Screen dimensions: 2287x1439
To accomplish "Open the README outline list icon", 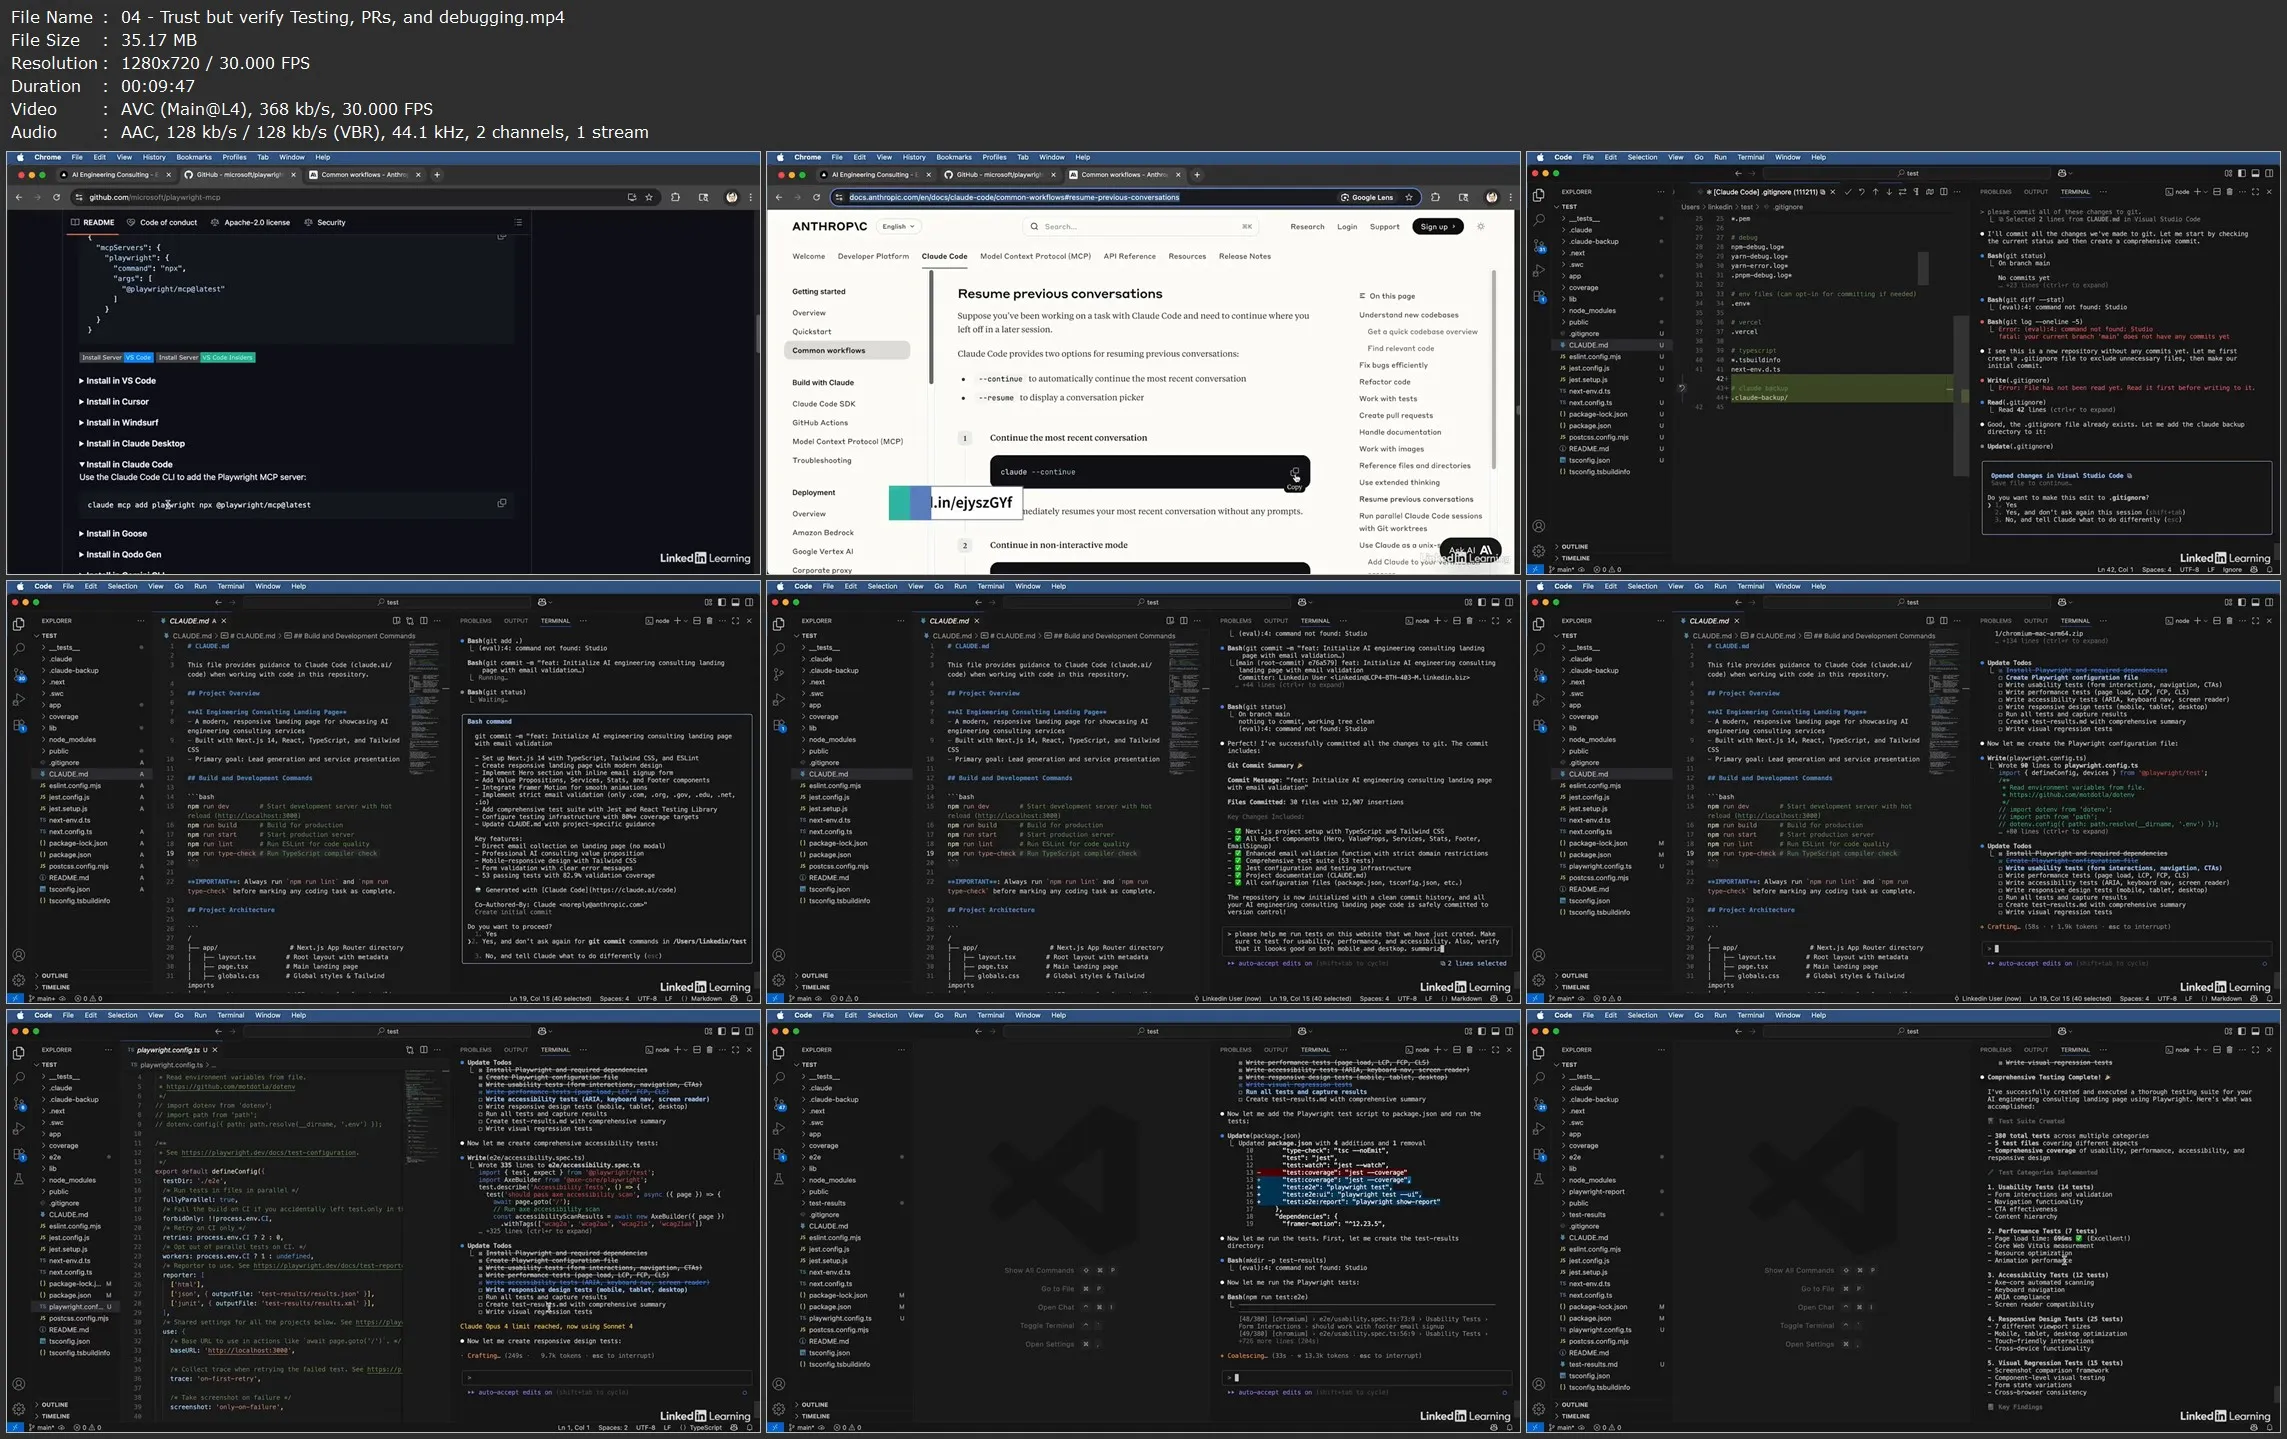I will point(518,222).
